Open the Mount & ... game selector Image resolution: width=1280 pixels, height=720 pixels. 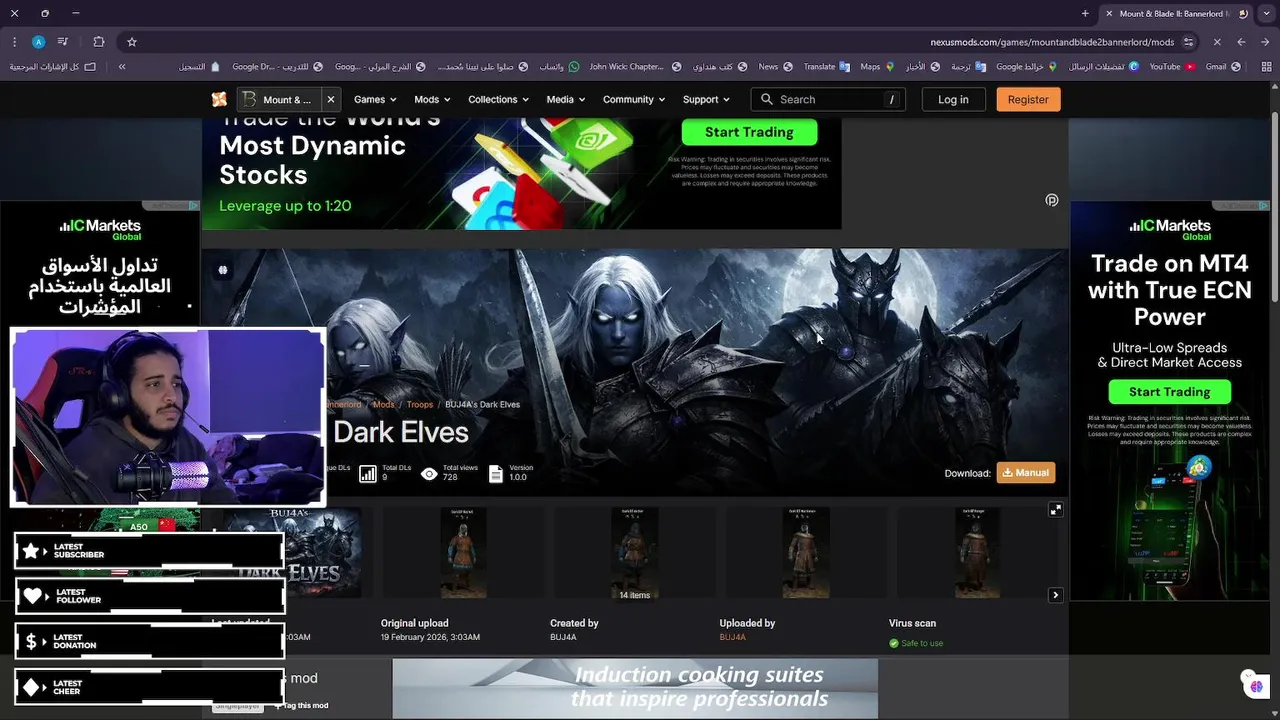coord(279,99)
